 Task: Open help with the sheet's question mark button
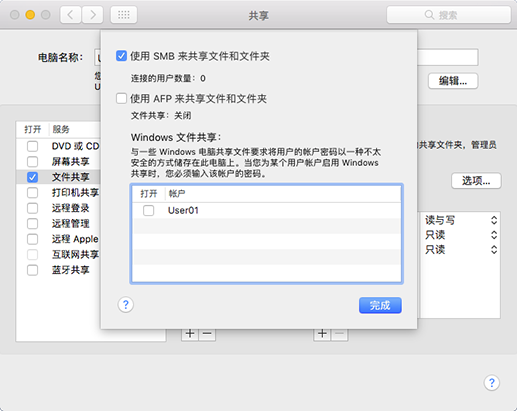tap(126, 305)
